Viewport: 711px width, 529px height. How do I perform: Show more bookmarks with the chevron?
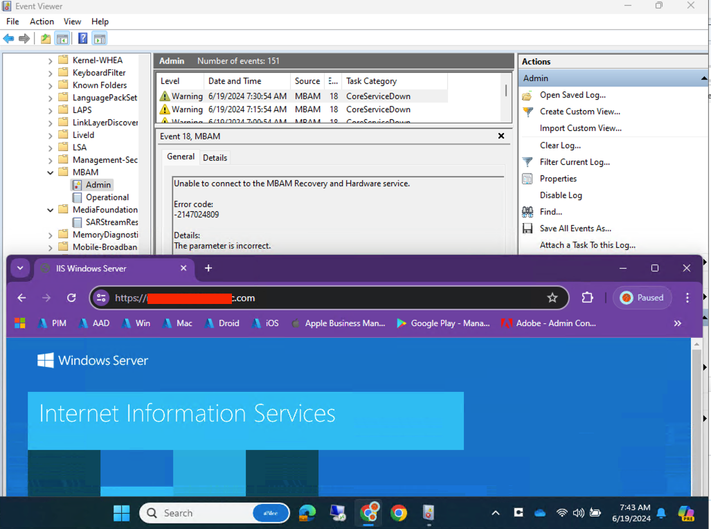pyautogui.click(x=677, y=323)
